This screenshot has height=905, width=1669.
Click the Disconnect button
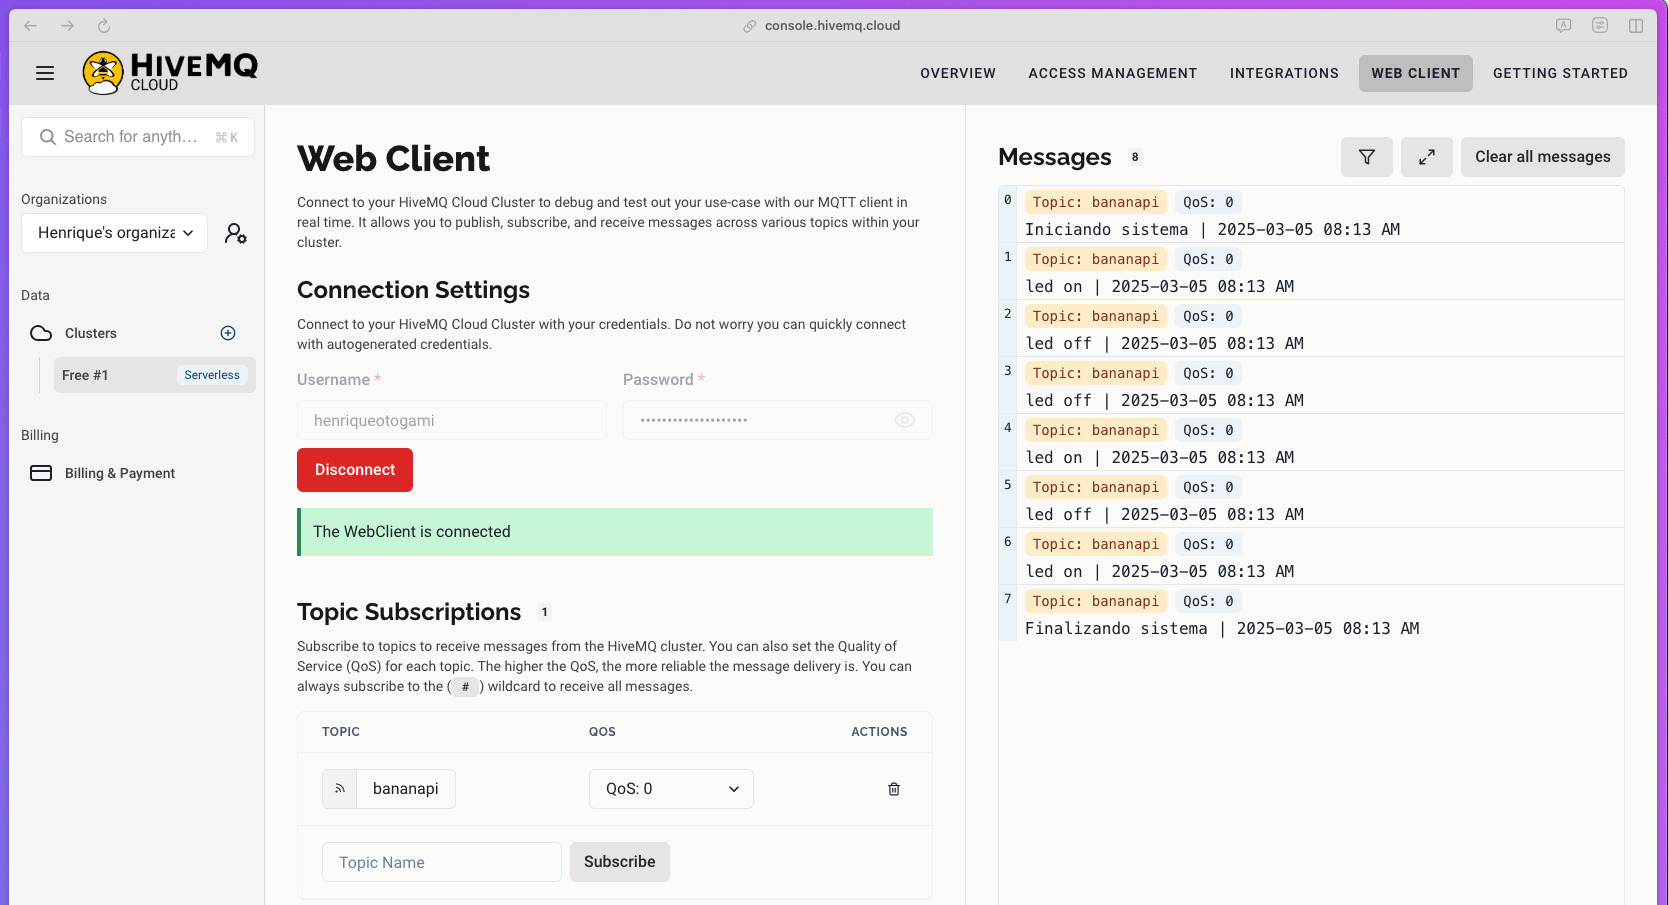(355, 470)
